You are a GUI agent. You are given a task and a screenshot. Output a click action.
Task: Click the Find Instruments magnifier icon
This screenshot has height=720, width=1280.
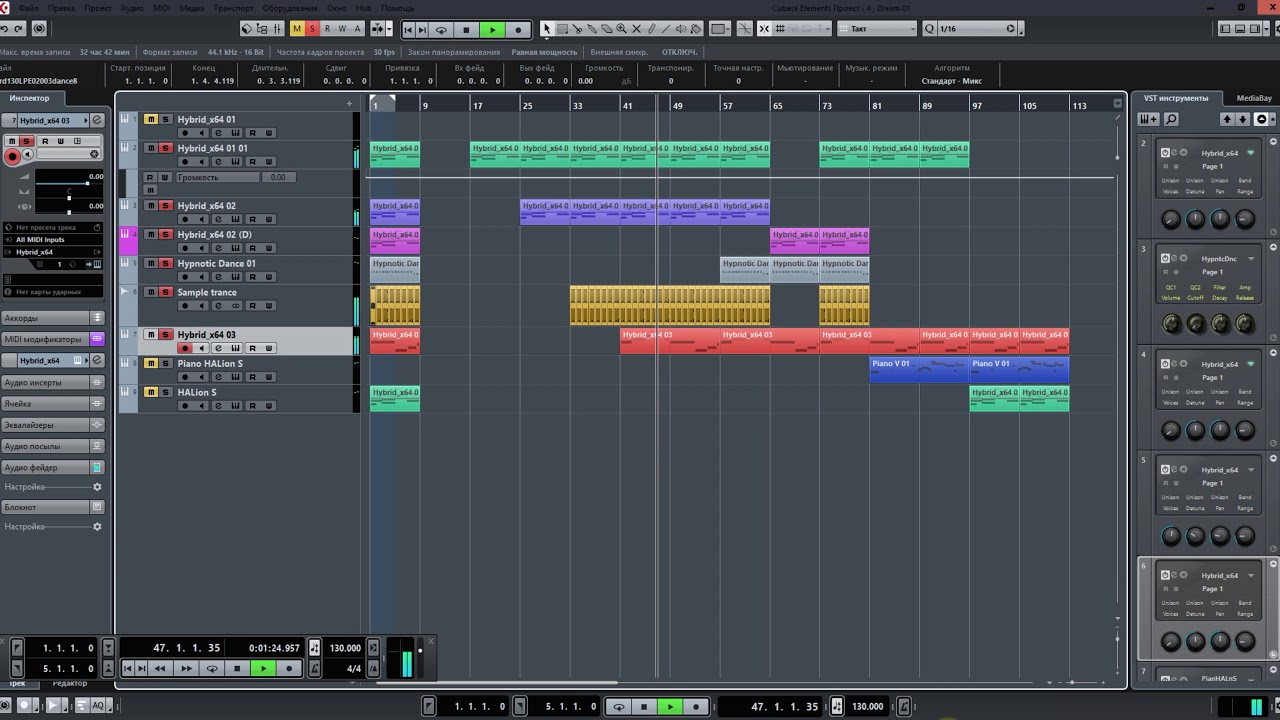pyautogui.click(x=1170, y=119)
